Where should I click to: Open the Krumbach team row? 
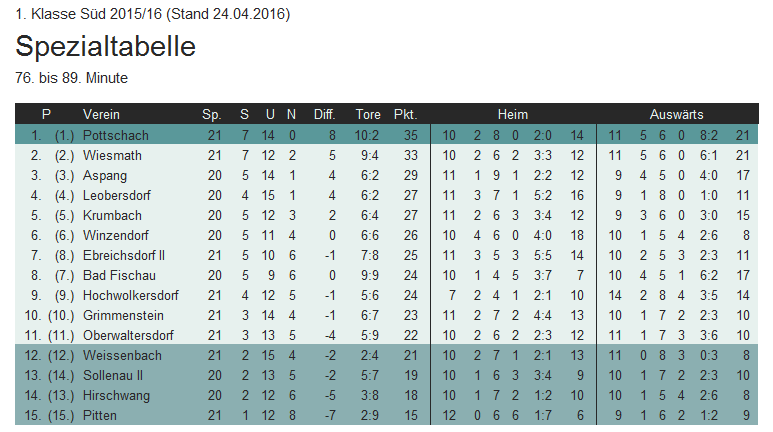point(112,215)
